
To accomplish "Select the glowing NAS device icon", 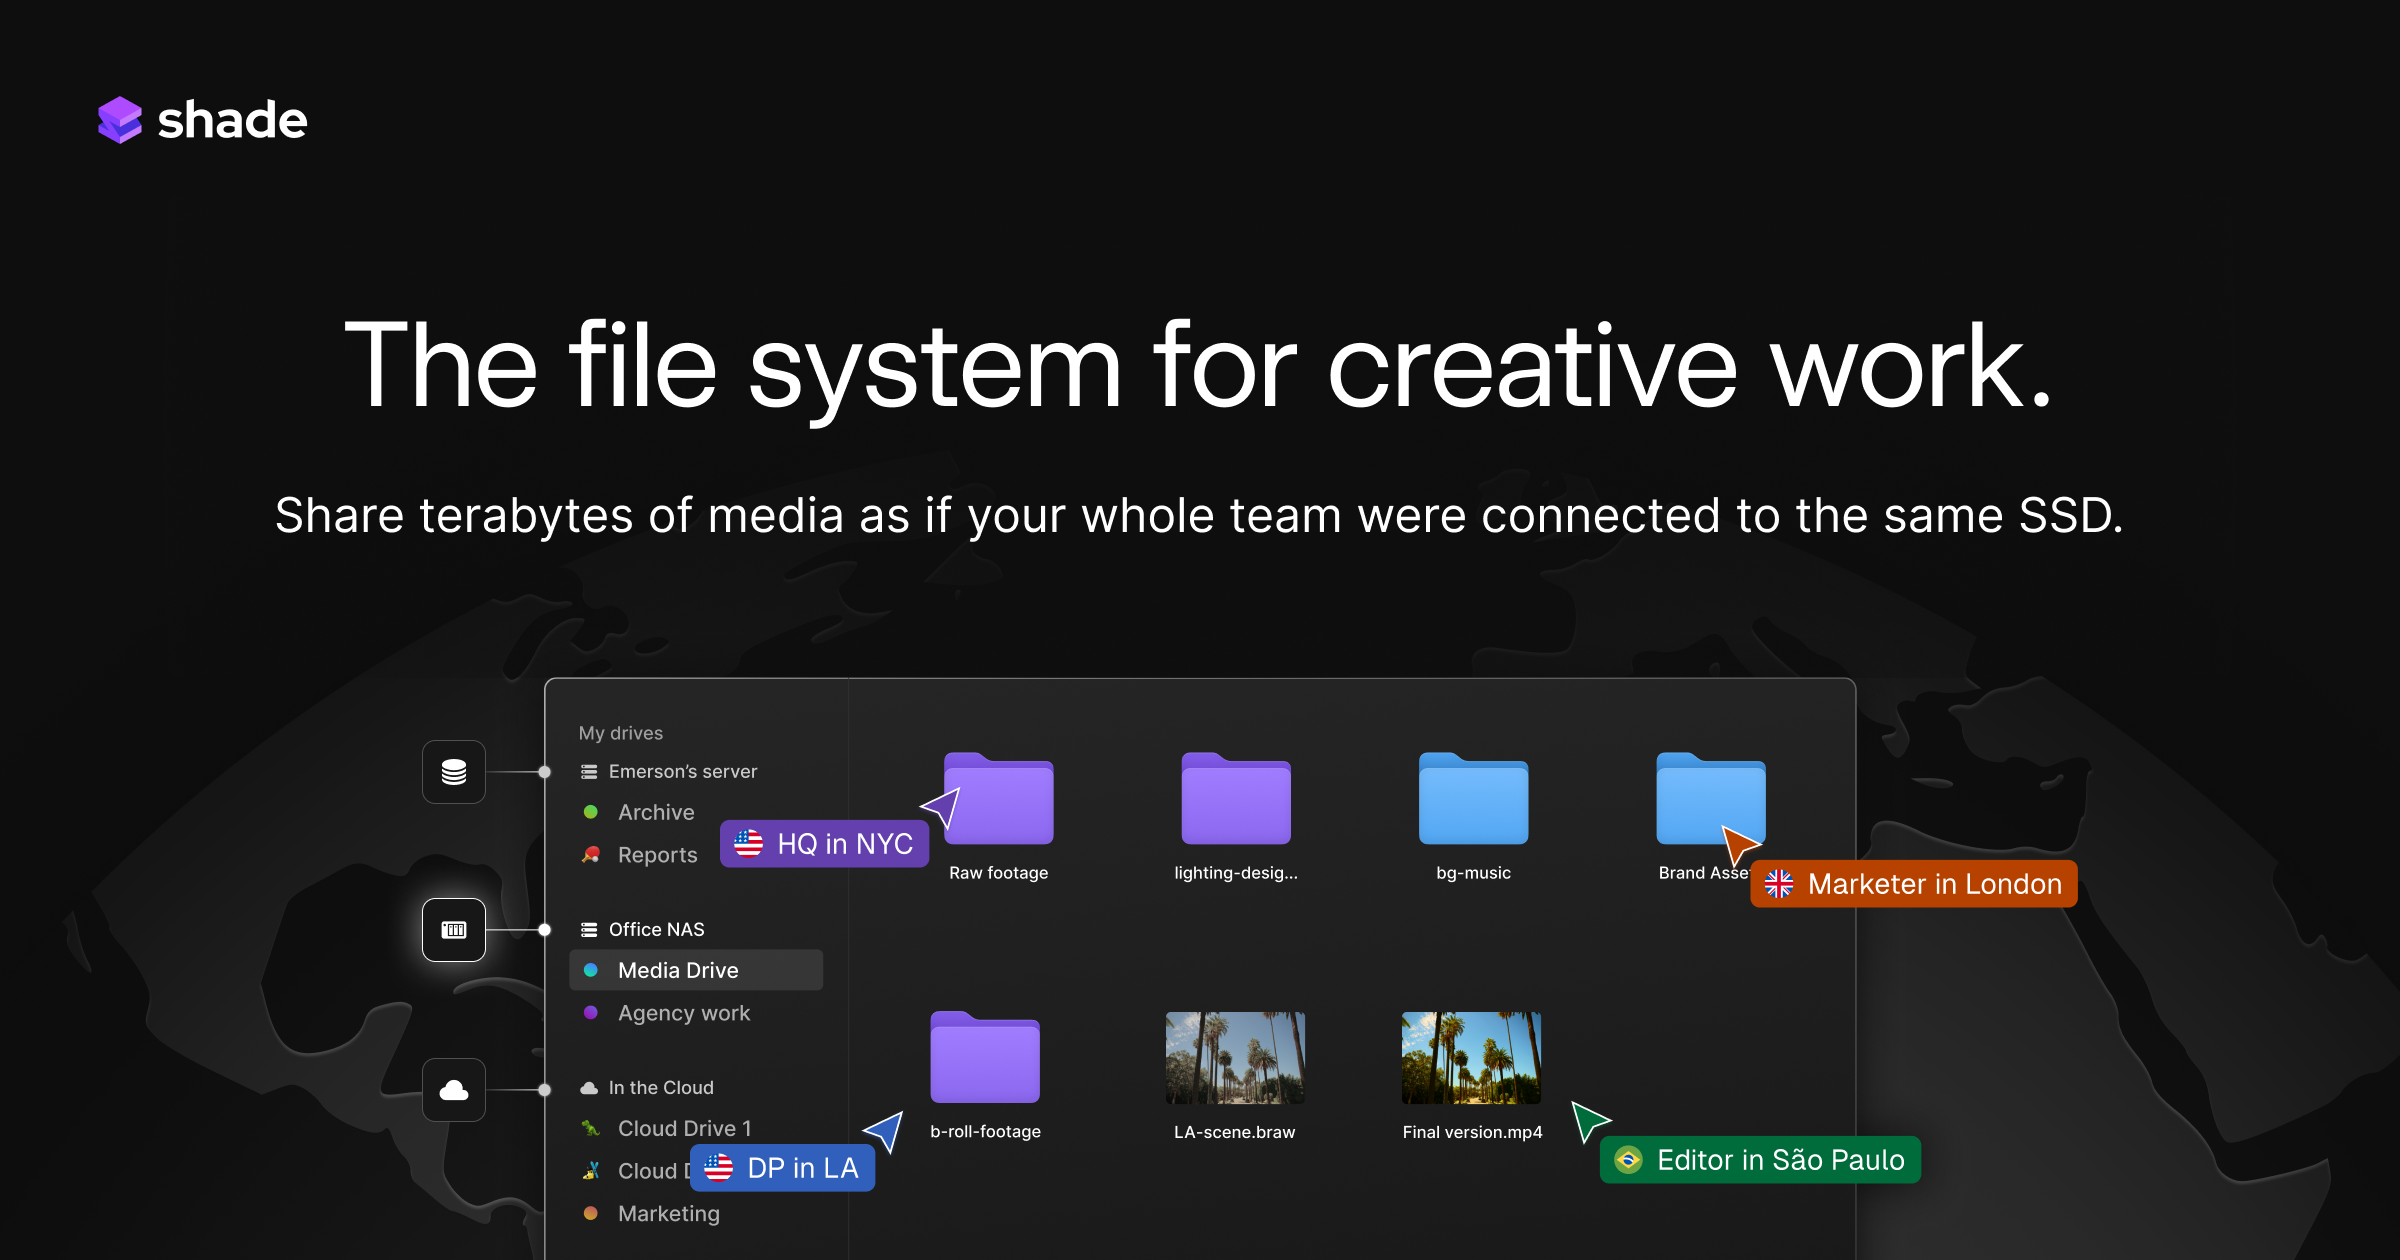I will [453, 930].
